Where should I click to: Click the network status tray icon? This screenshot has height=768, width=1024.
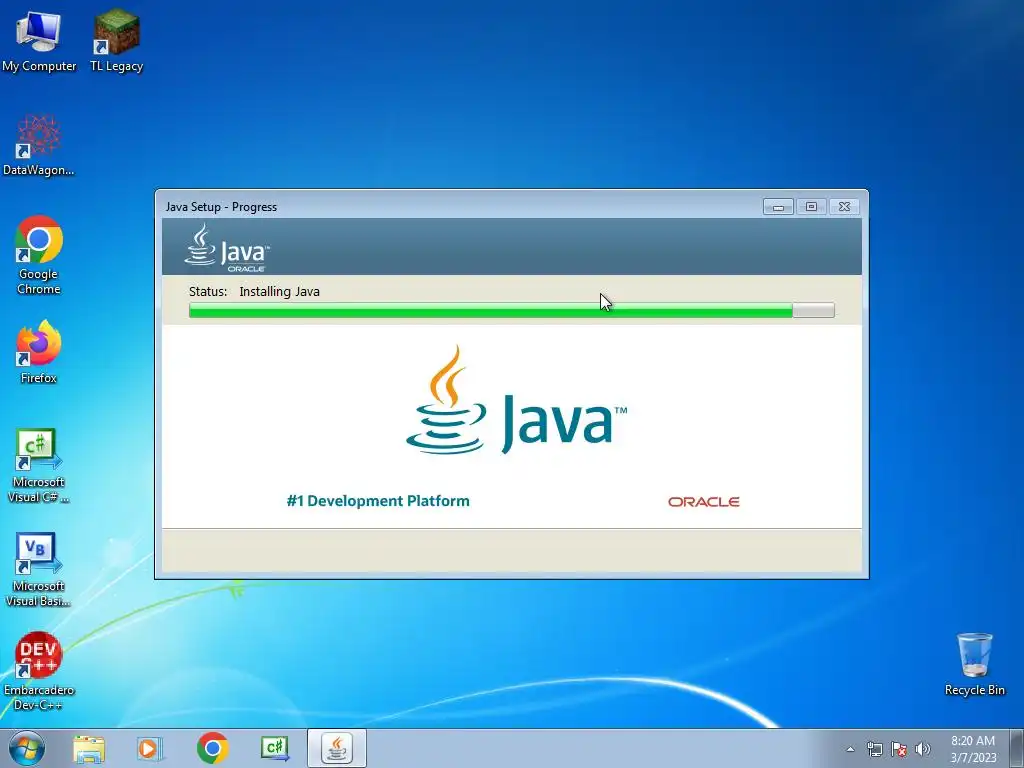(874, 749)
